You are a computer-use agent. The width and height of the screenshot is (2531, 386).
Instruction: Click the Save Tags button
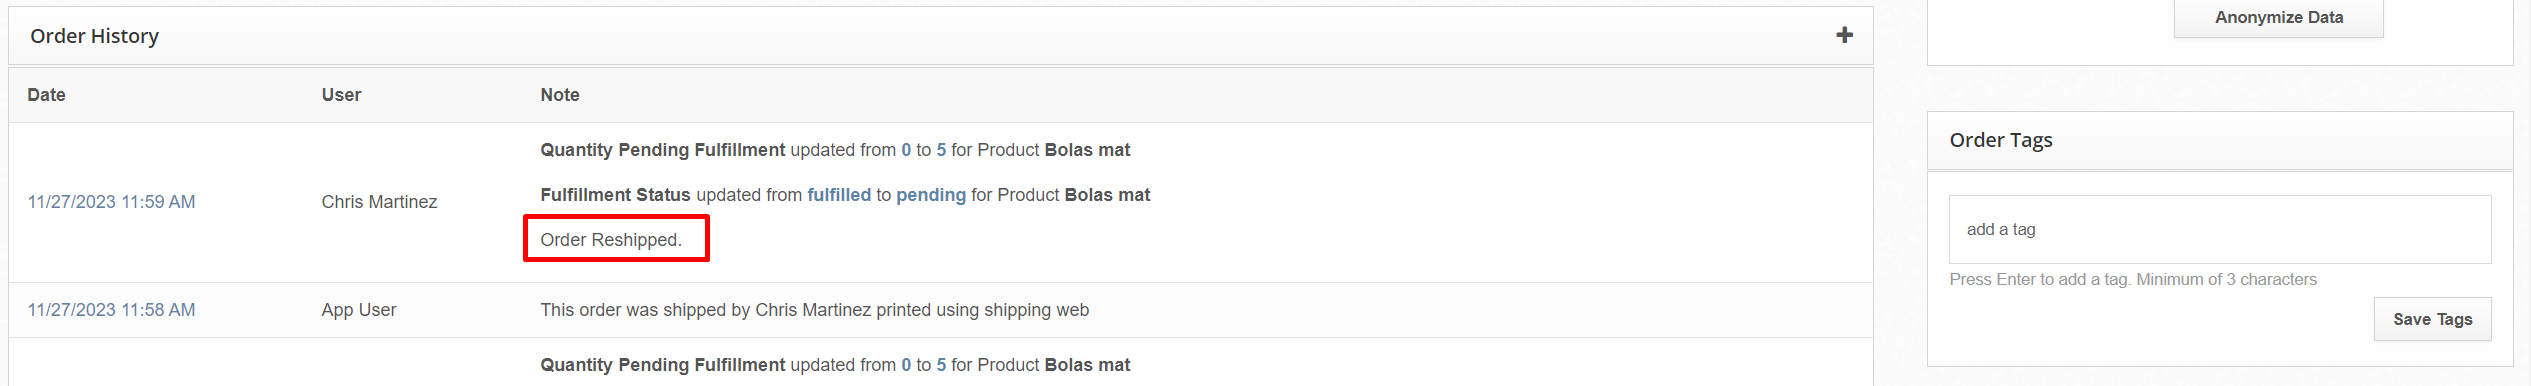[2432, 319]
